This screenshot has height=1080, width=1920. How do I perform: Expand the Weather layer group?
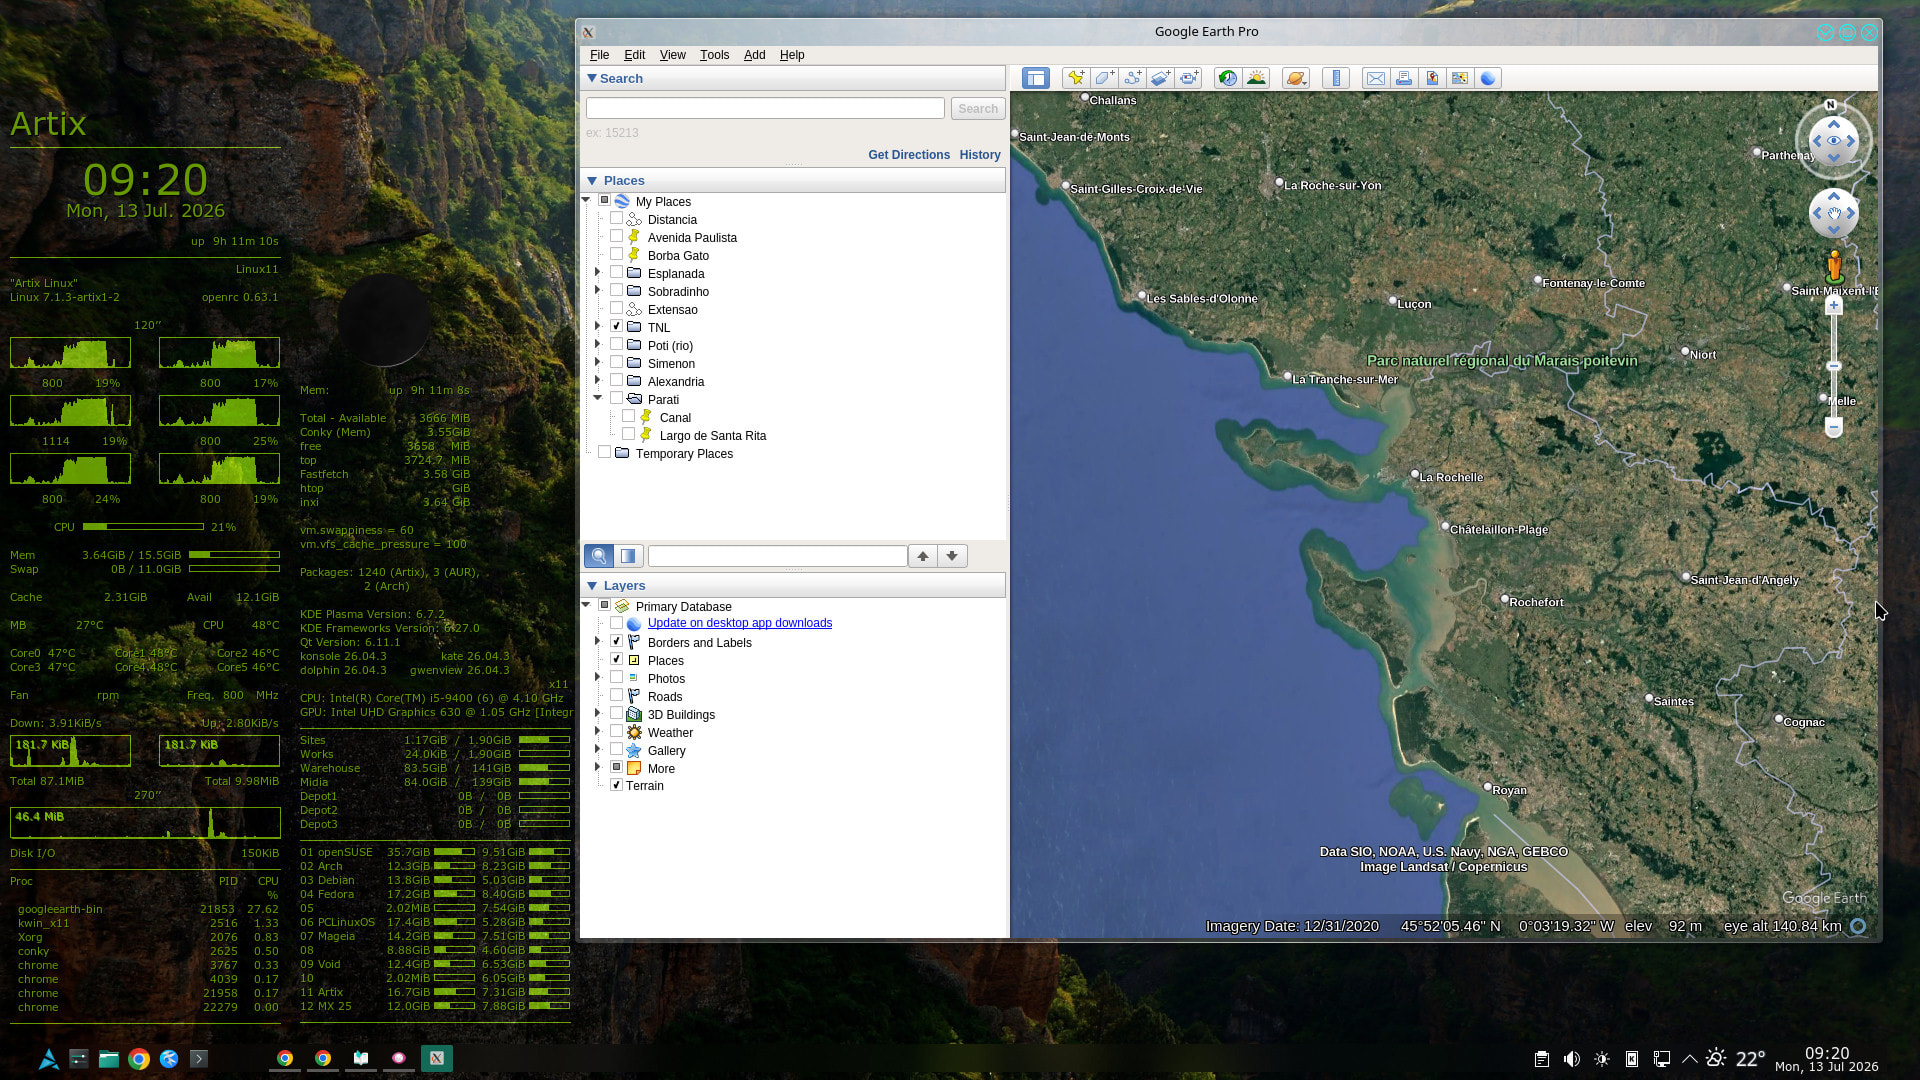pos(598,732)
